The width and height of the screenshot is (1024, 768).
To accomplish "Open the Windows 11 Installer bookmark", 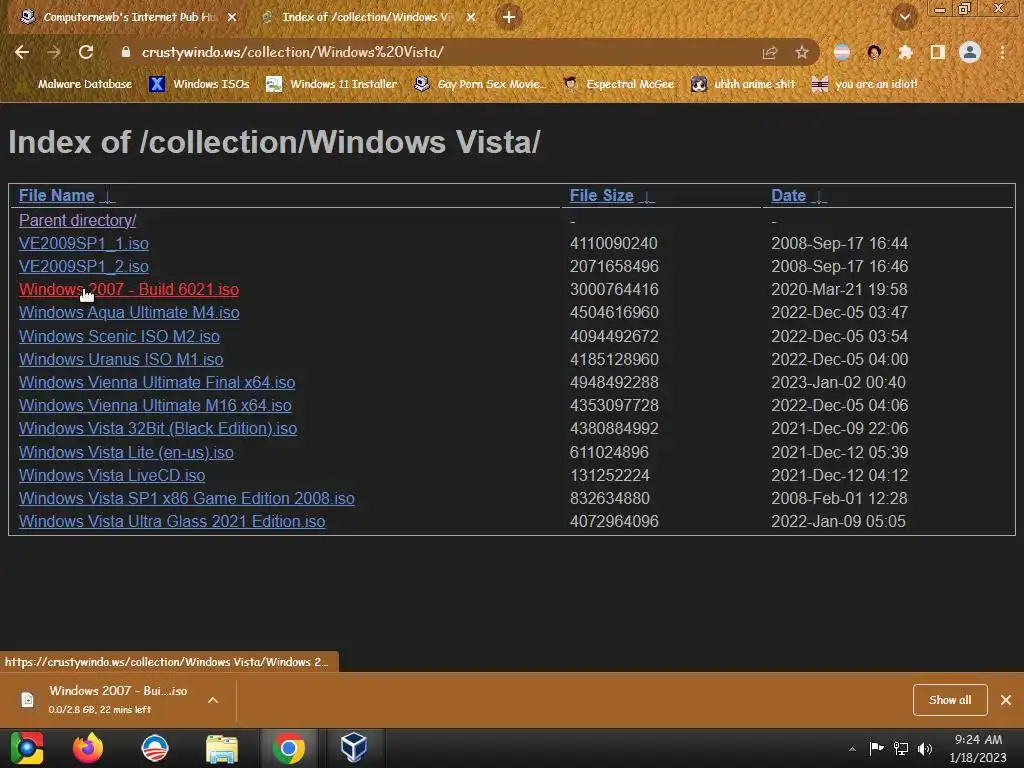I will (x=332, y=84).
